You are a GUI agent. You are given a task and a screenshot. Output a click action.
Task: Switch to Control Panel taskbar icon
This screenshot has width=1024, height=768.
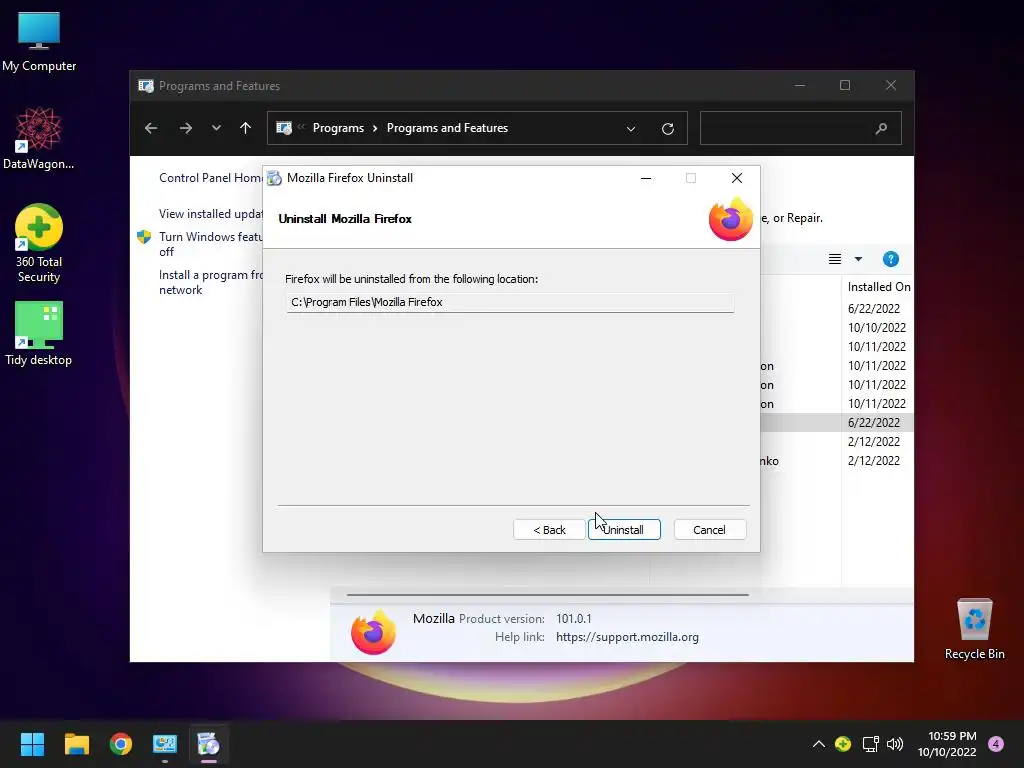[165, 744]
